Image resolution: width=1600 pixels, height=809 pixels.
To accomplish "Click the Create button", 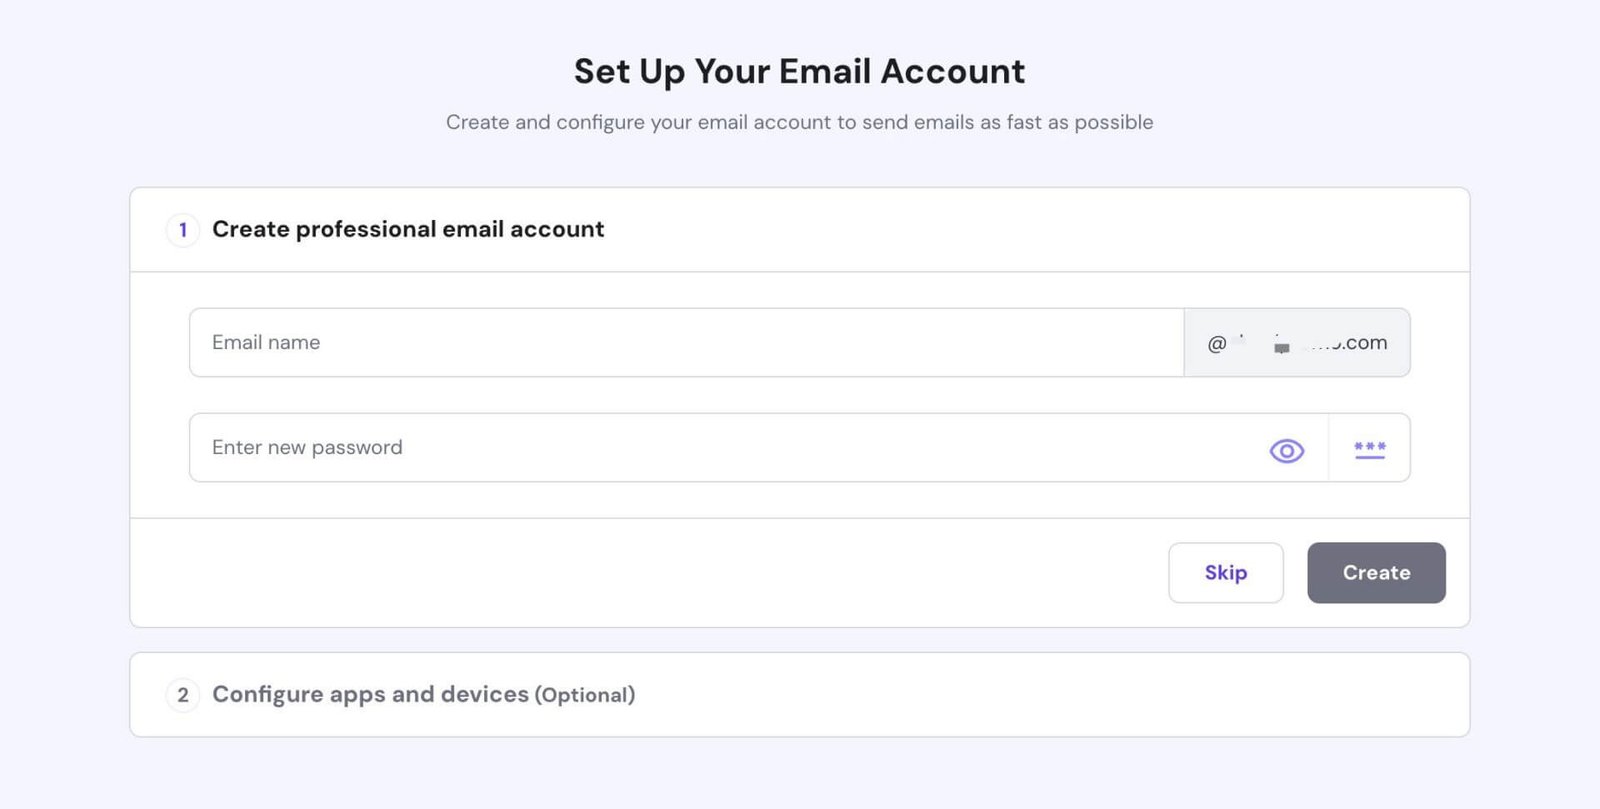I will click(x=1376, y=573).
